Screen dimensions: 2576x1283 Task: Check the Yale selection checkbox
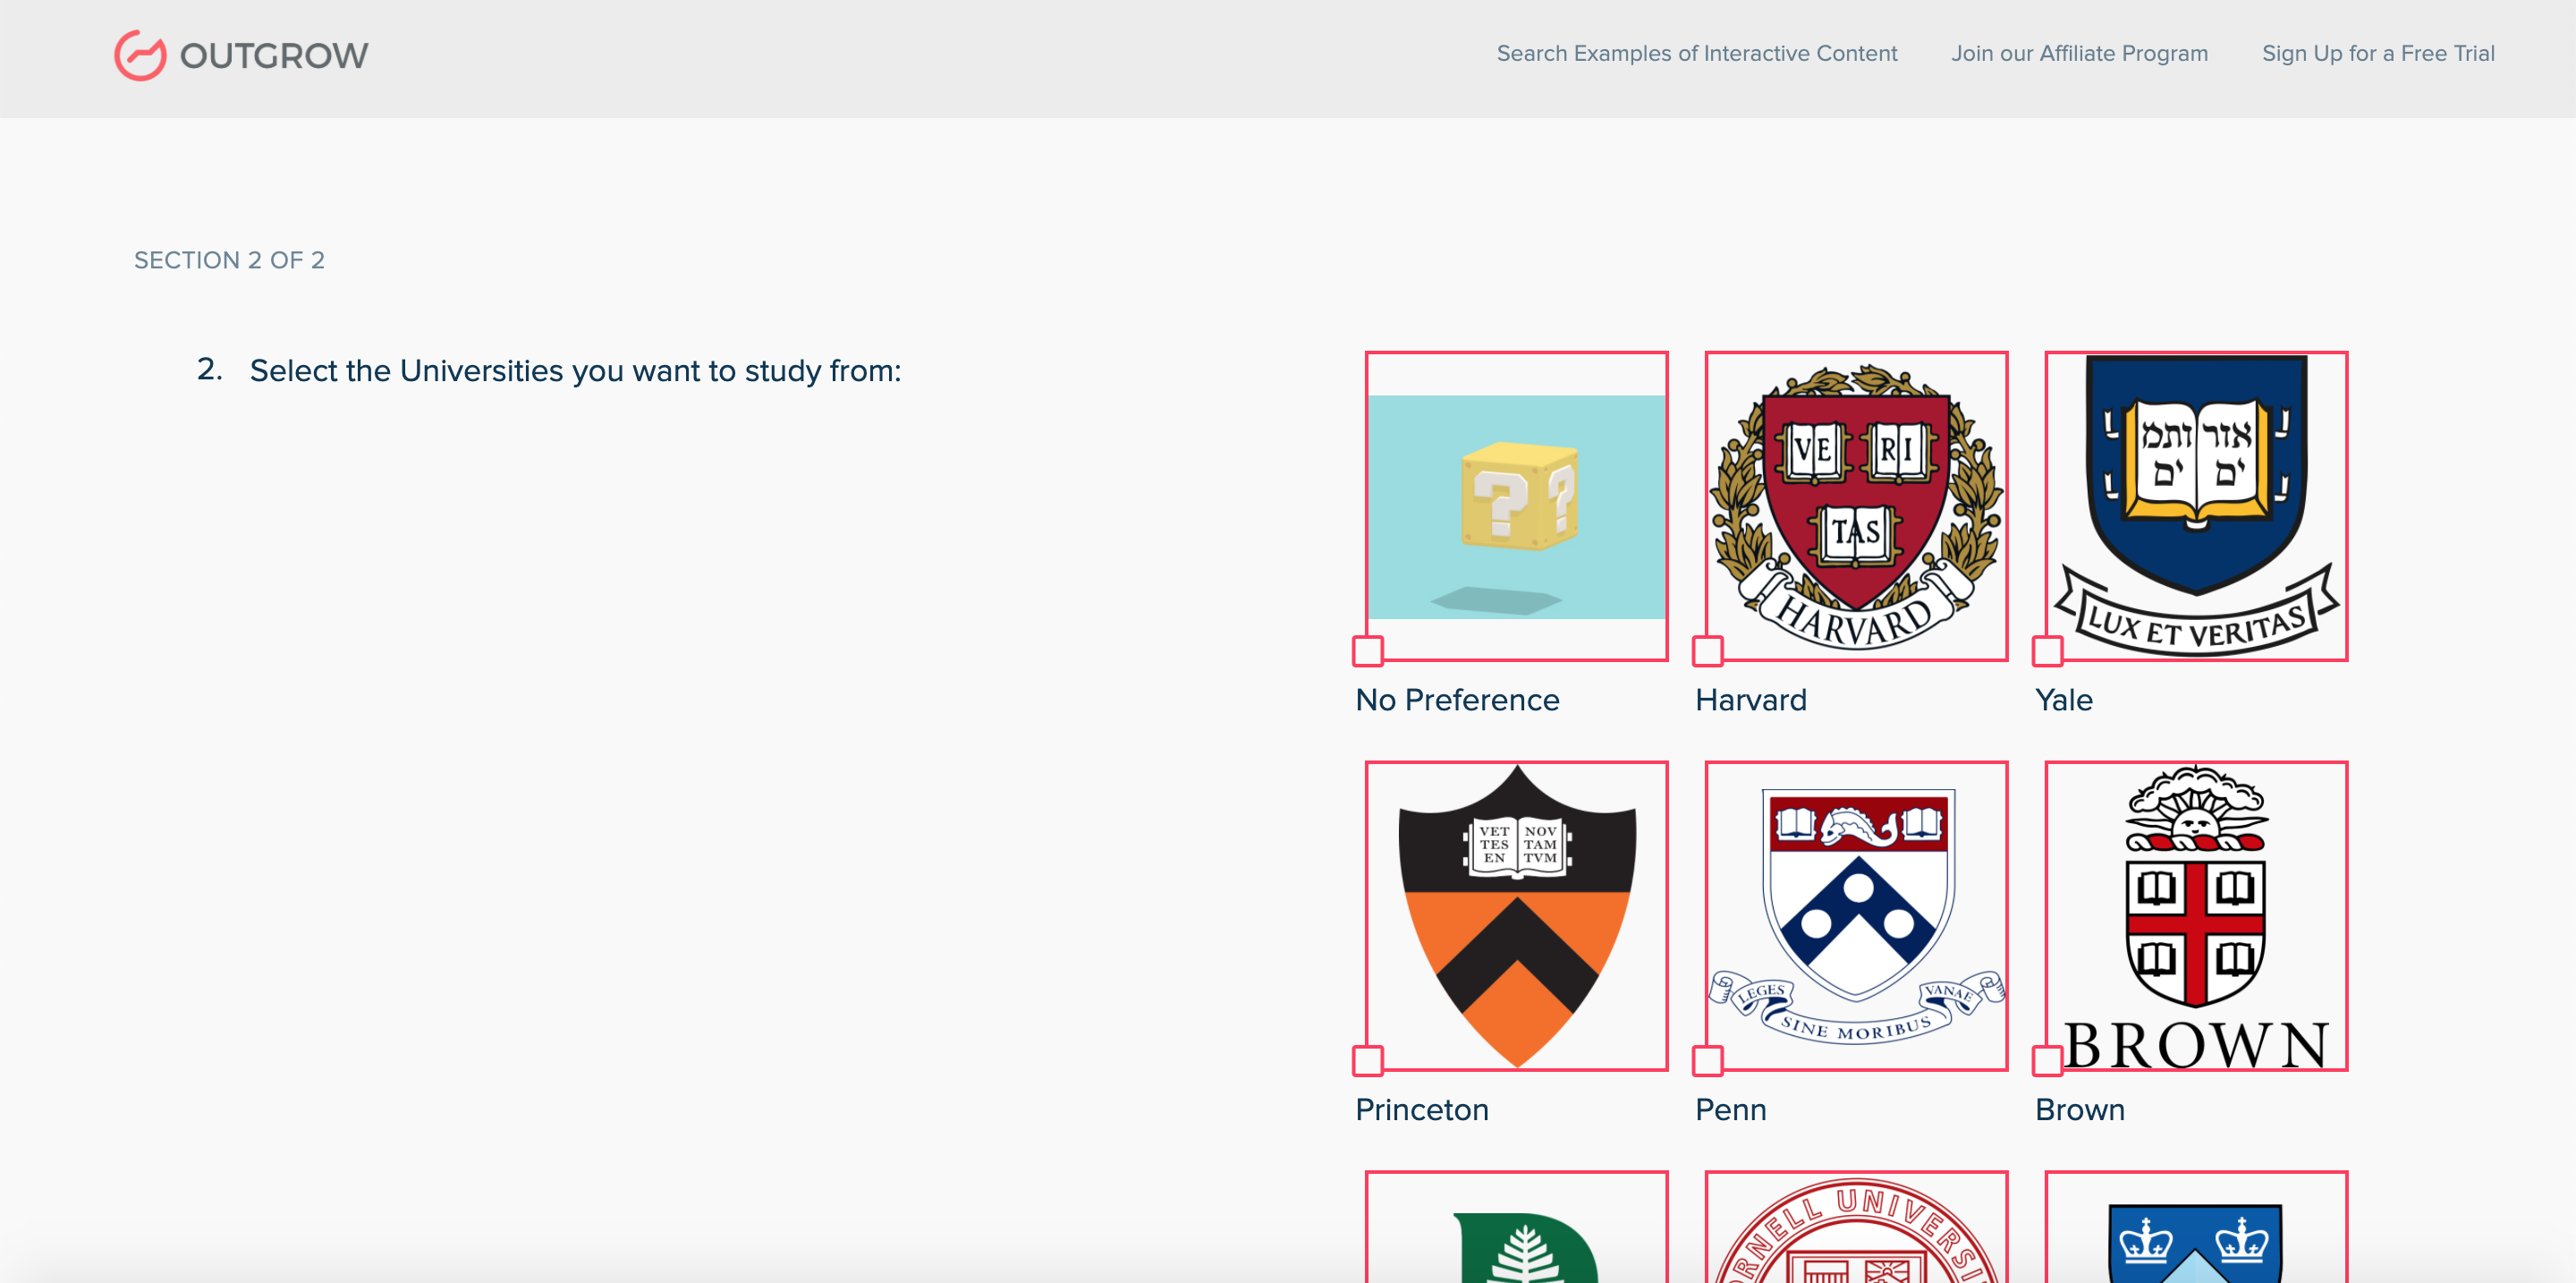[x=2047, y=651]
